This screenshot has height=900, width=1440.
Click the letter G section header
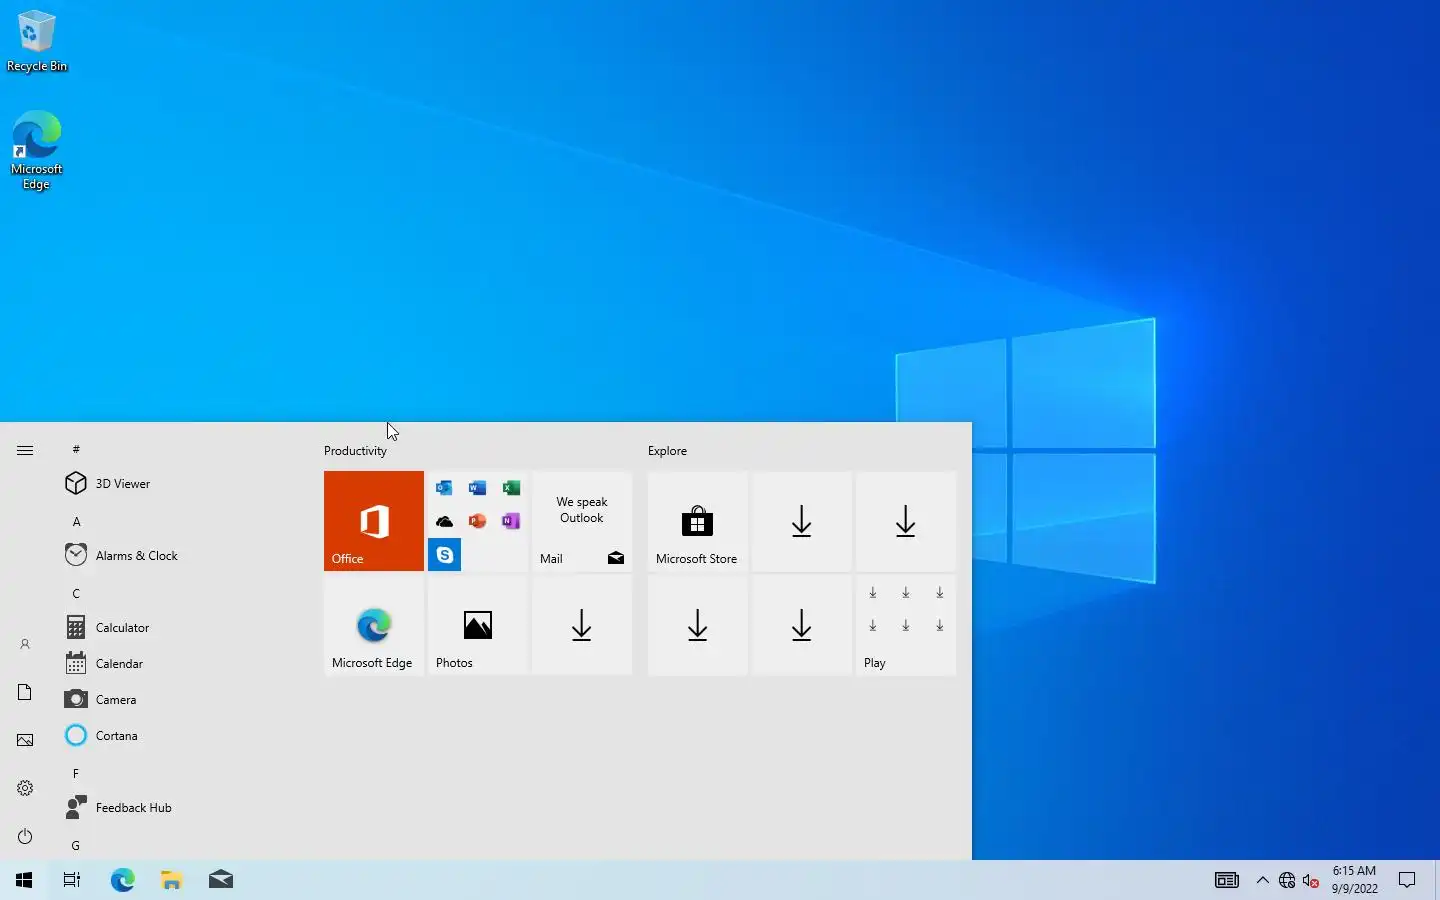76,846
